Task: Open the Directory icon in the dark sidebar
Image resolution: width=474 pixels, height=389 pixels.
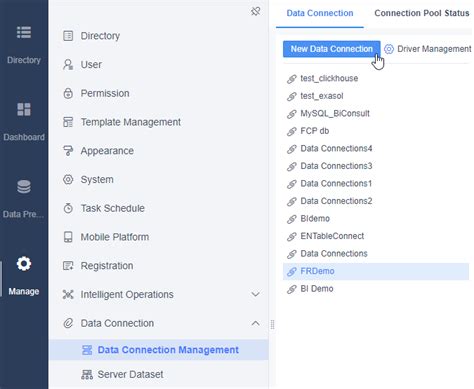Action: click(x=24, y=33)
